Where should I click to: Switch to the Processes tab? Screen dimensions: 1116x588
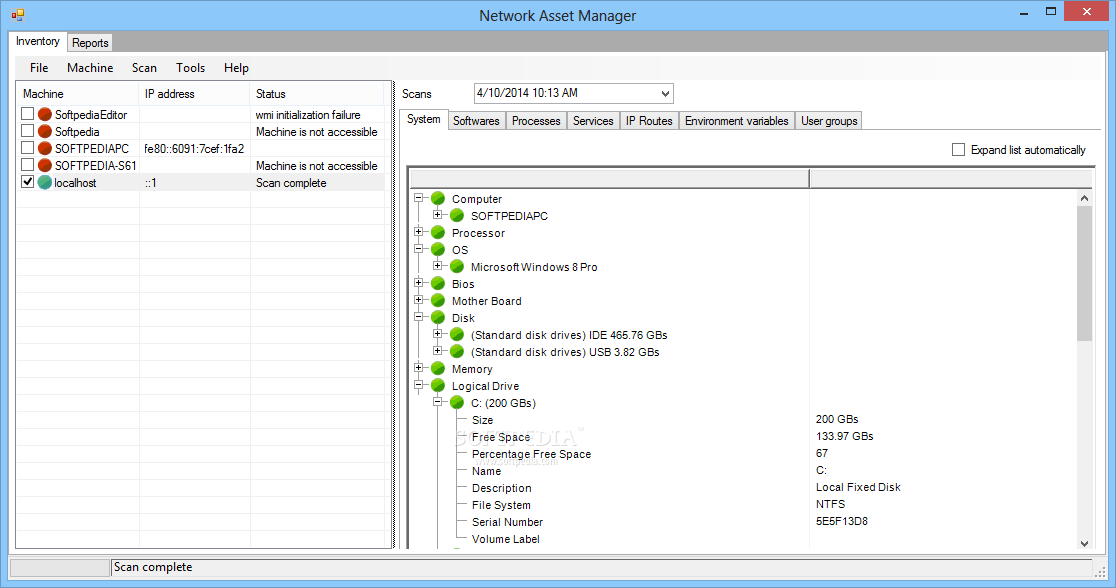[x=536, y=121]
